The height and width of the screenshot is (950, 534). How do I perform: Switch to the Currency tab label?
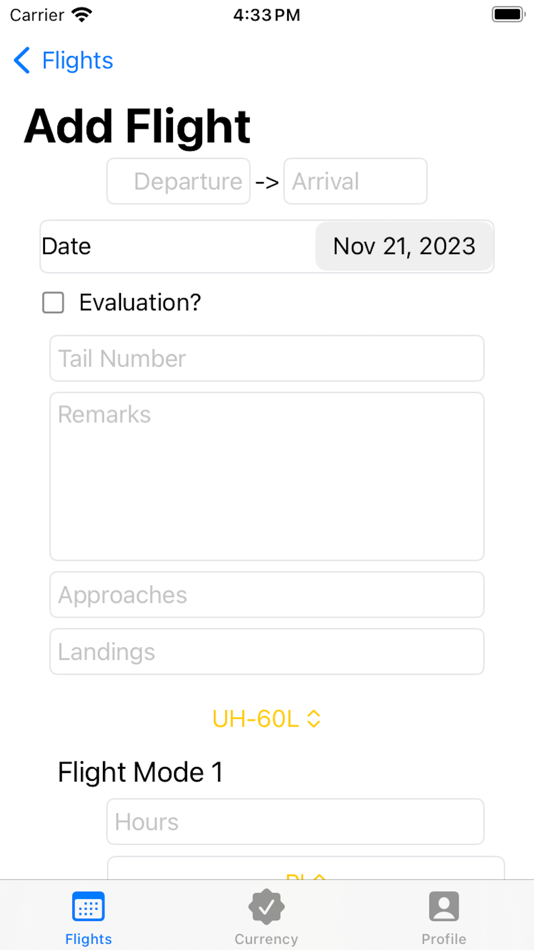point(266,939)
